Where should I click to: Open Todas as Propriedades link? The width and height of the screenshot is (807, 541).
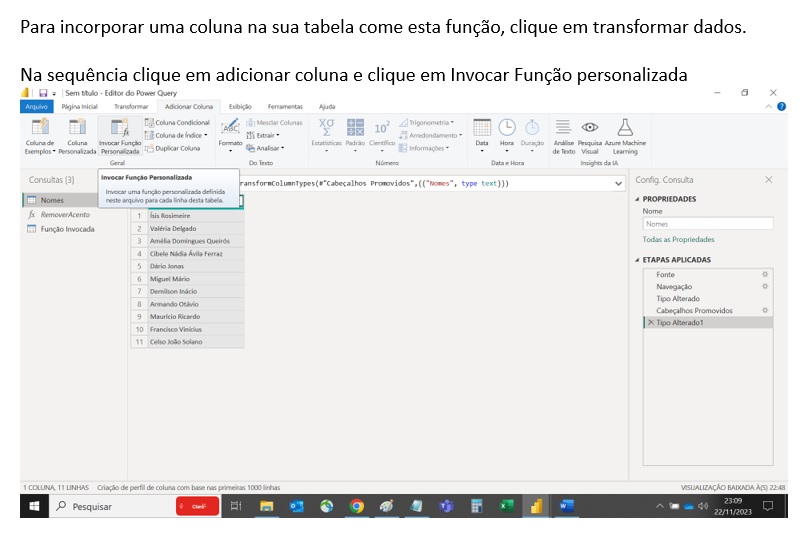pos(678,239)
